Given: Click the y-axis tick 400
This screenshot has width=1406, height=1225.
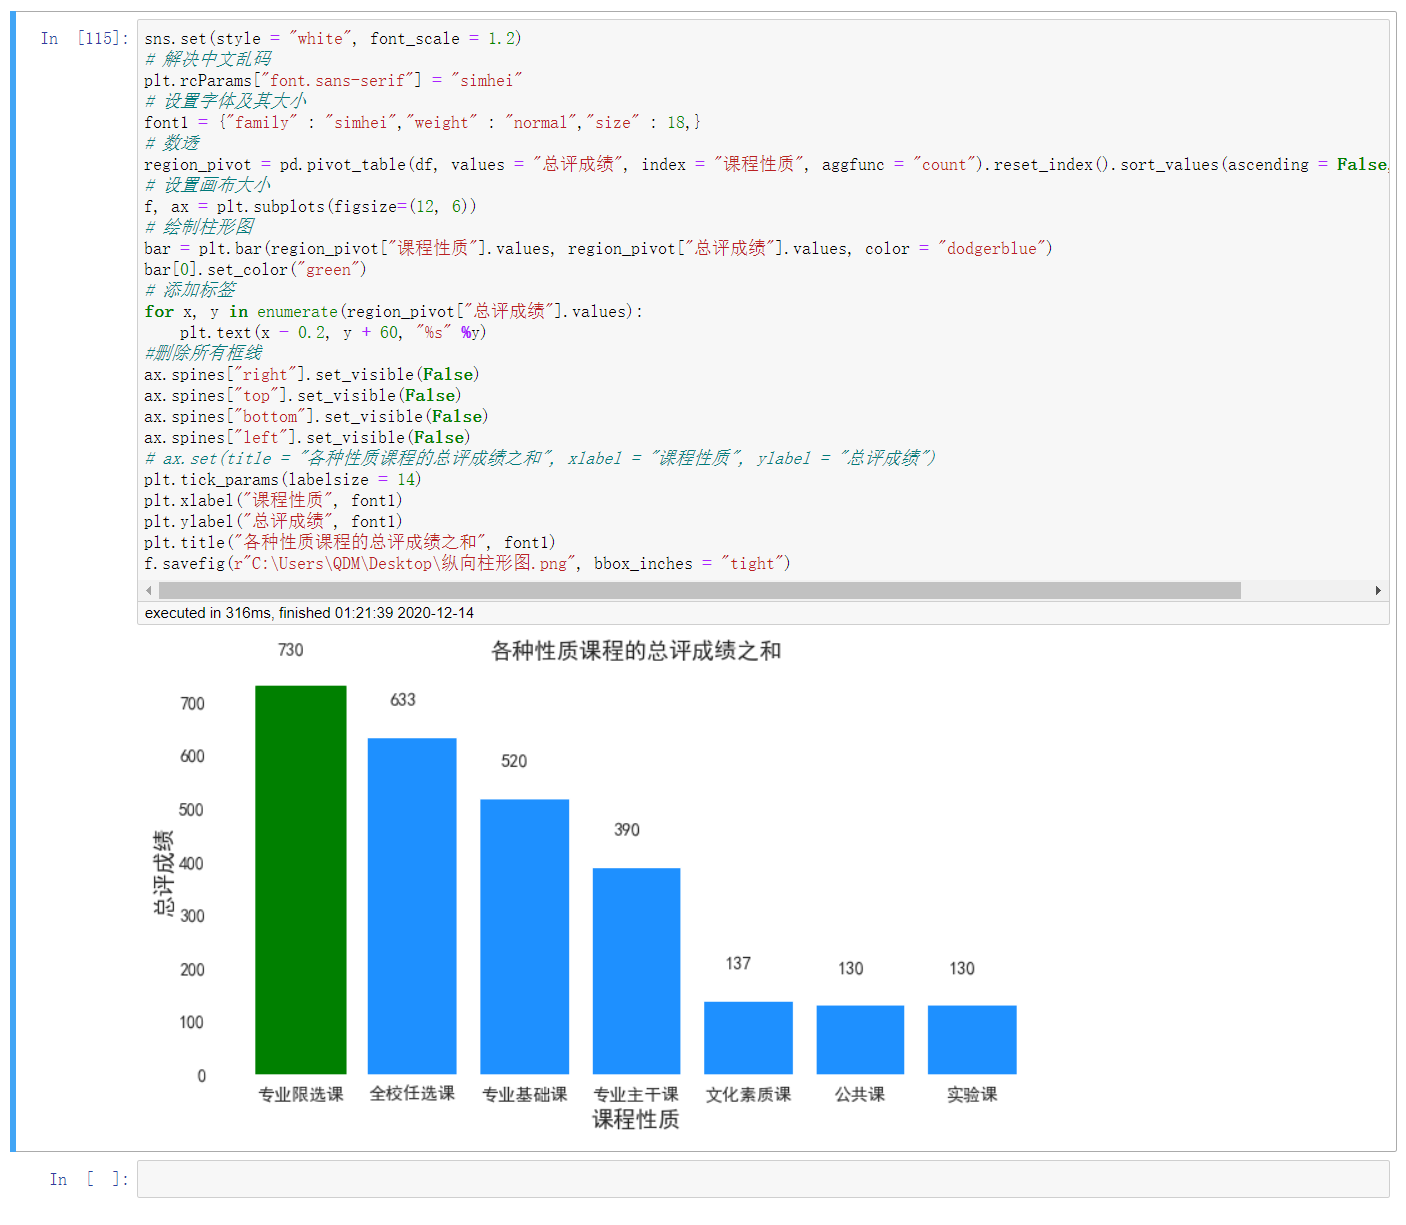Looking at the screenshot, I should point(192,863).
